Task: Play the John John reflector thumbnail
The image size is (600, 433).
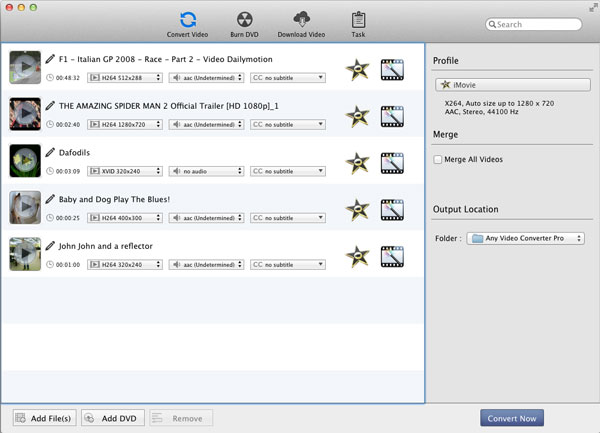Action: (x=25, y=254)
